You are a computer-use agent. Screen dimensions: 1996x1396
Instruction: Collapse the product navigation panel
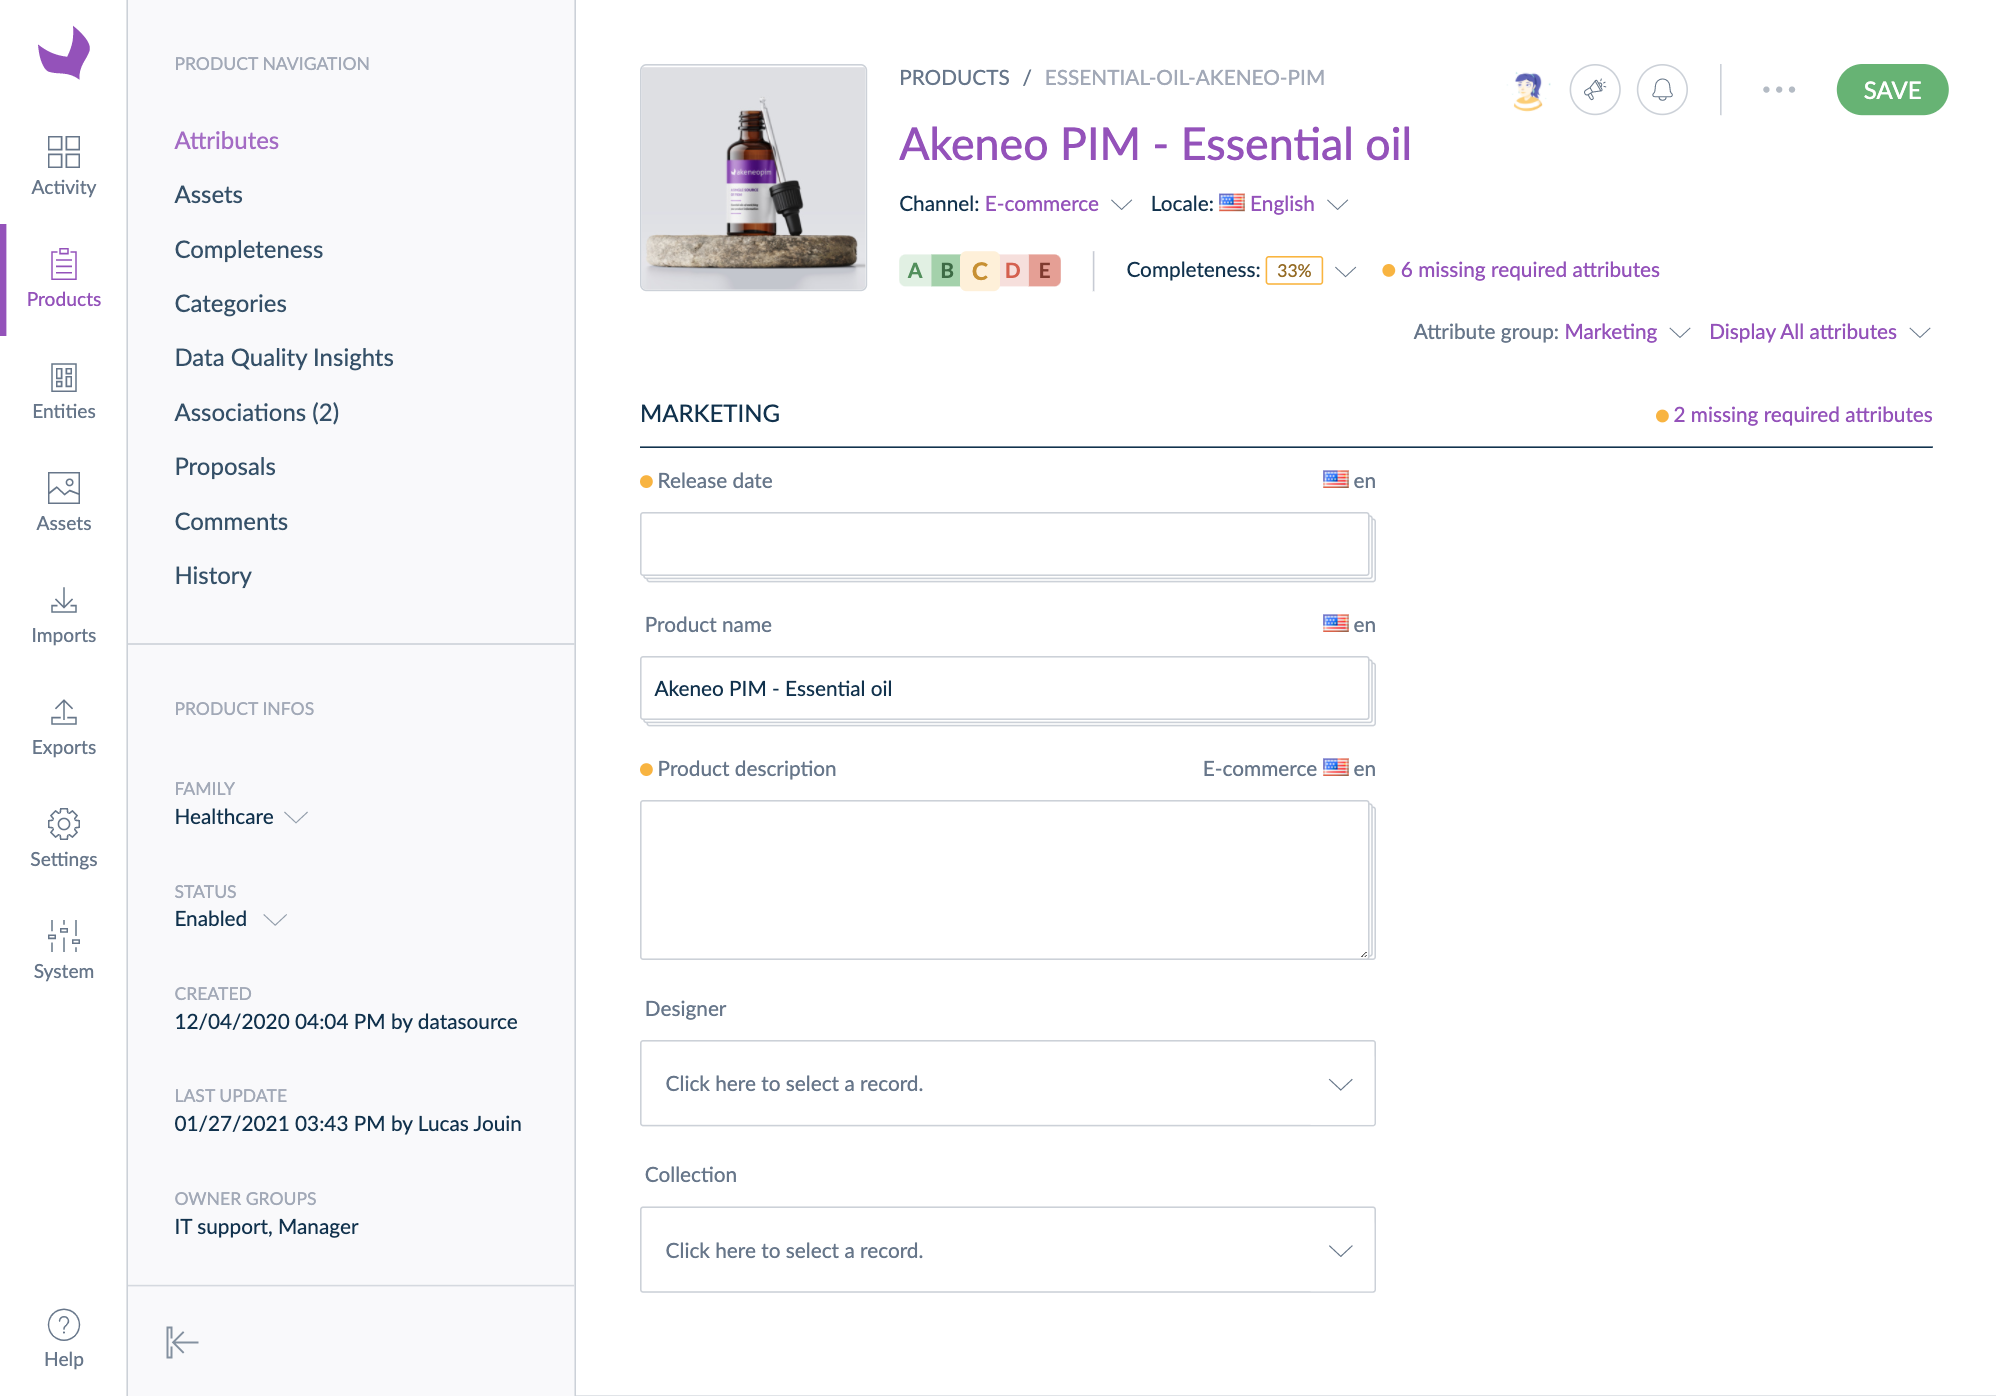pyautogui.click(x=181, y=1342)
